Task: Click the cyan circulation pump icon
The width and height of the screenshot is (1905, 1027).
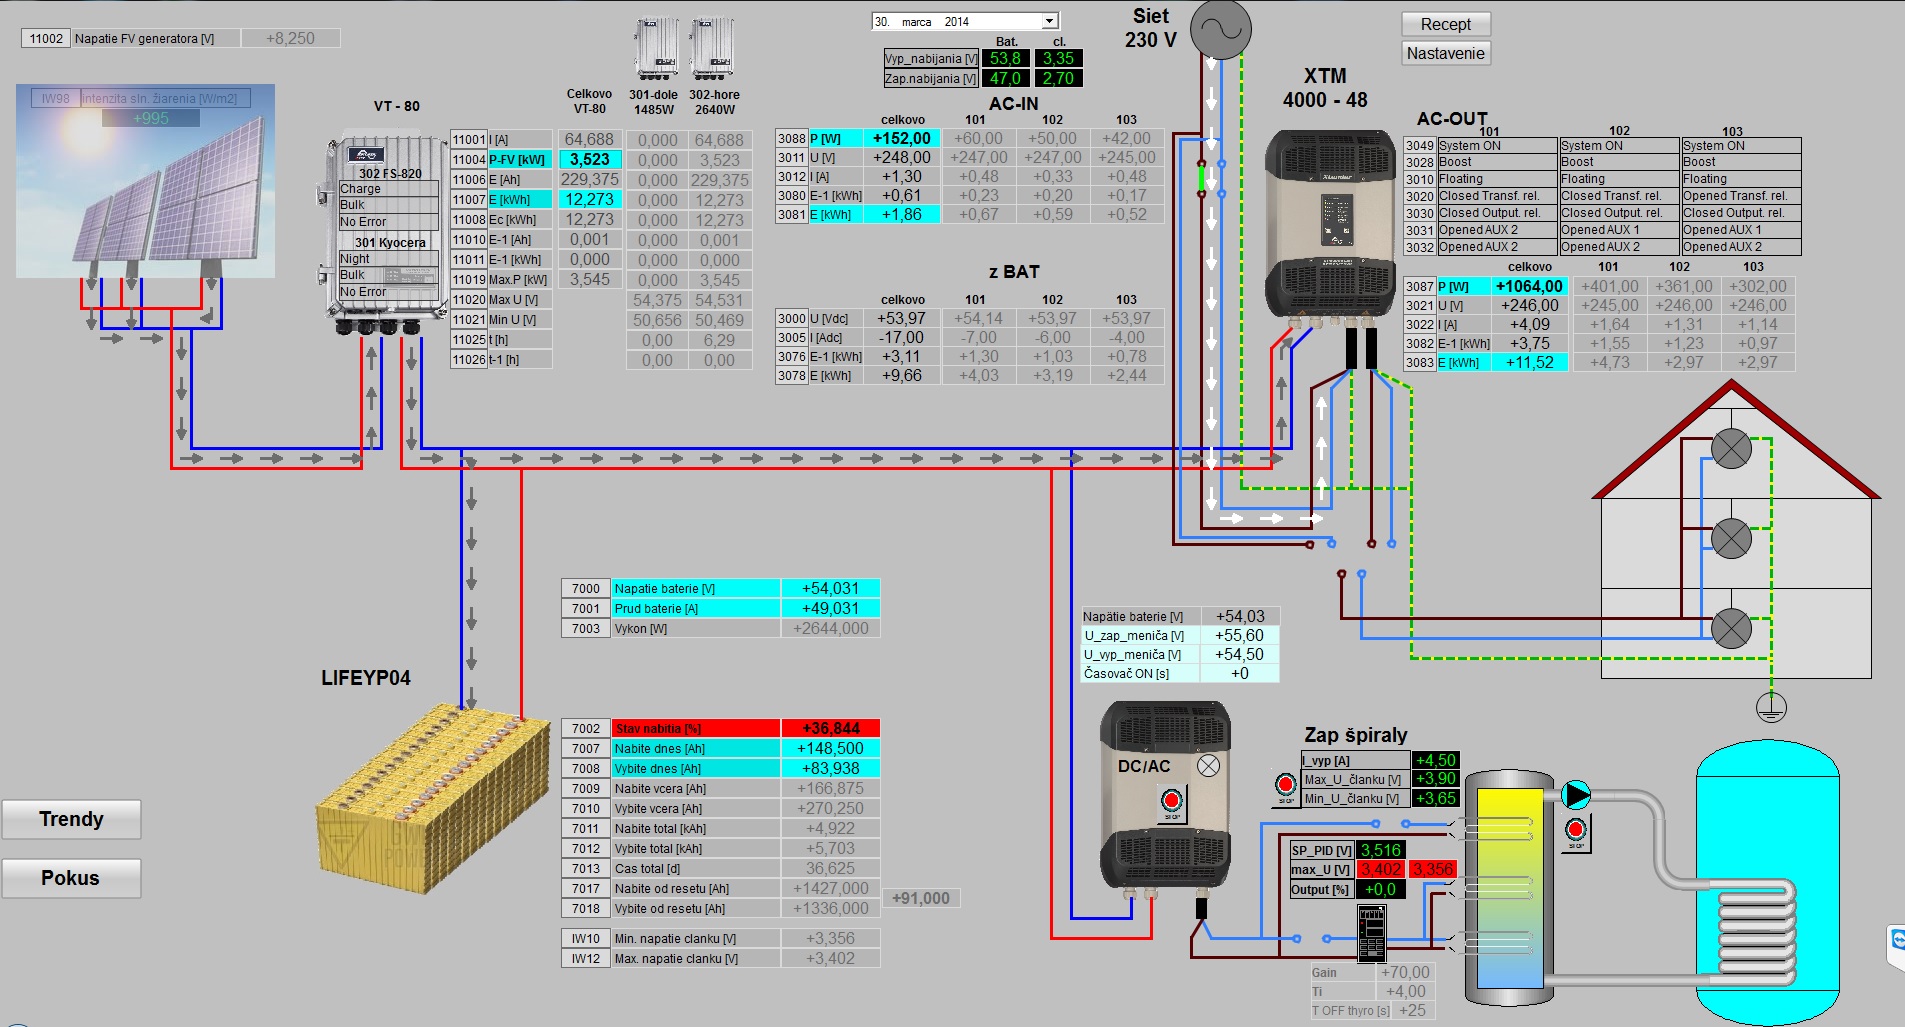Action: 1576,795
